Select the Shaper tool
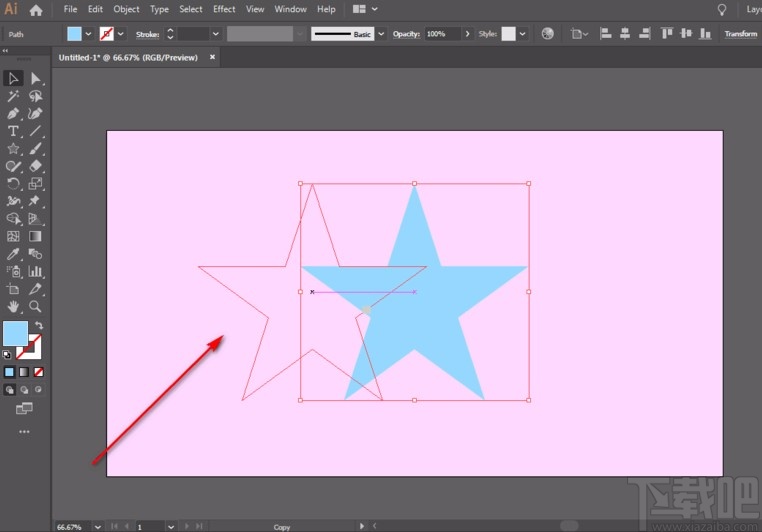 click(13, 166)
